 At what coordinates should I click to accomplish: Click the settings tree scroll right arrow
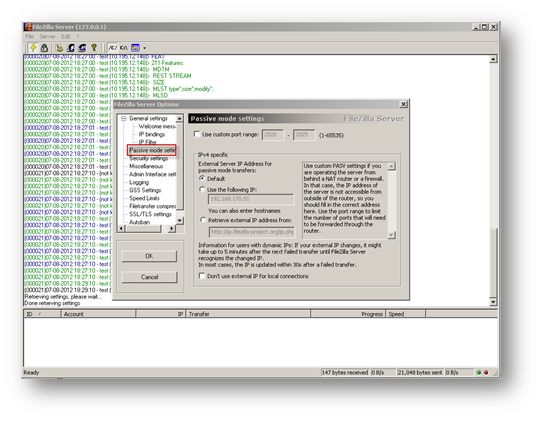click(x=172, y=229)
